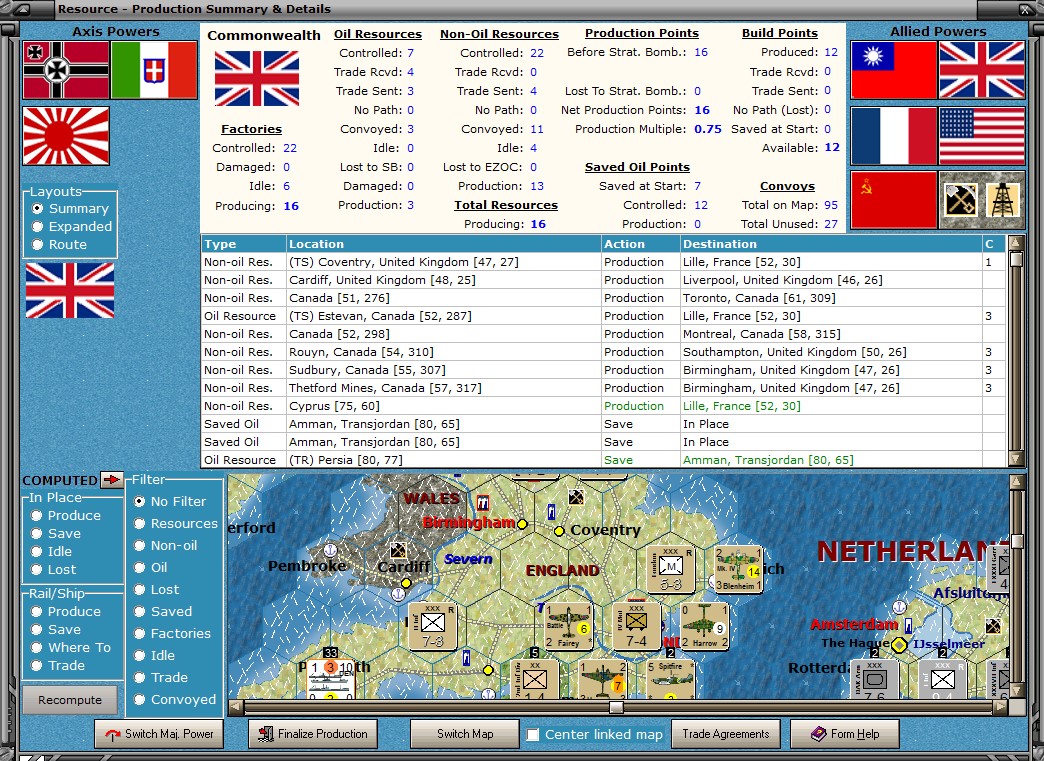Viewport: 1044px width, 761px height.
Task: Choose the Japanese rising sun flag
Action: [65, 135]
